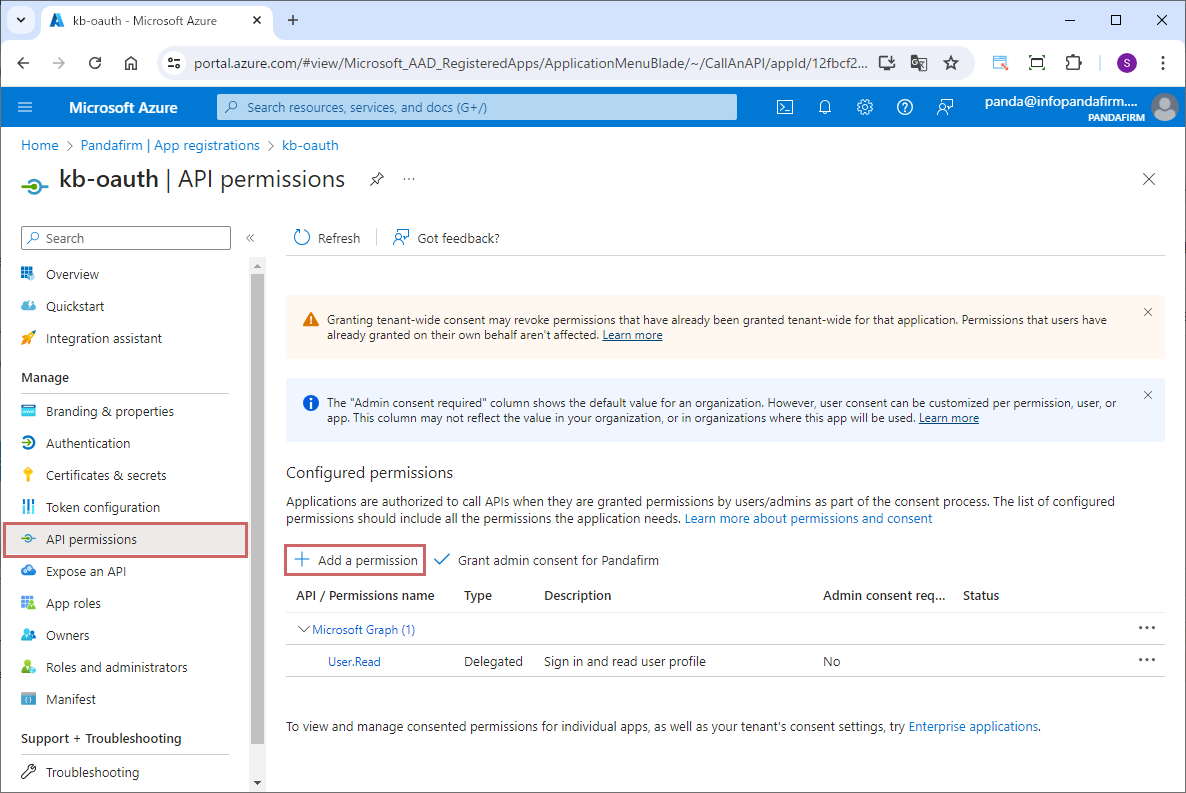
Task: Collapse the left sidebar menu
Action: (250, 238)
